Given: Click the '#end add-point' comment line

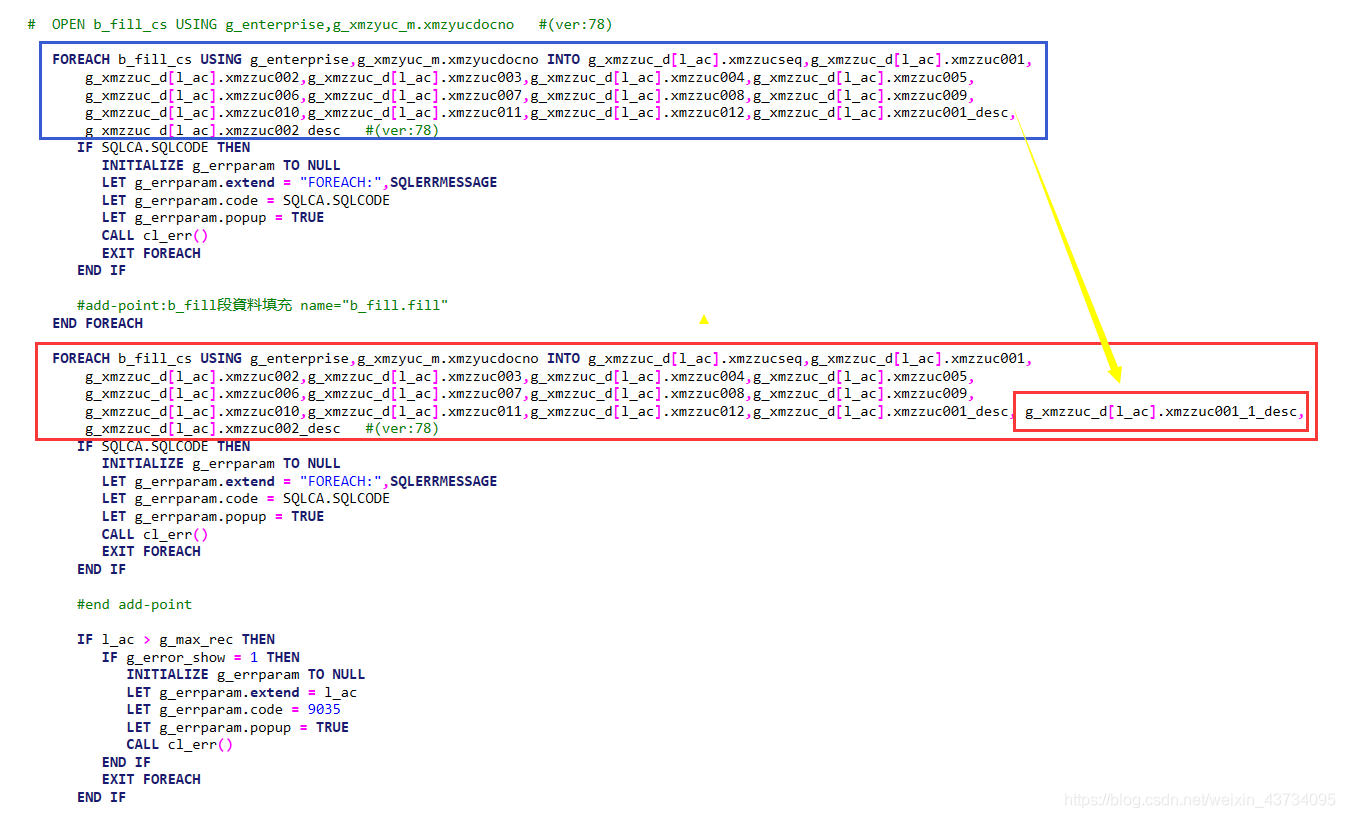Looking at the screenshot, I should (134, 604).
